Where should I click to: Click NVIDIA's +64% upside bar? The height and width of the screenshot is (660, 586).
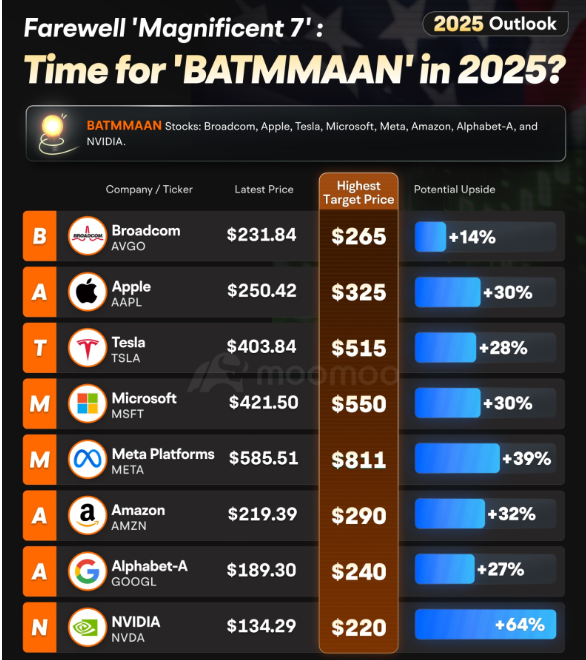(485, 624)
